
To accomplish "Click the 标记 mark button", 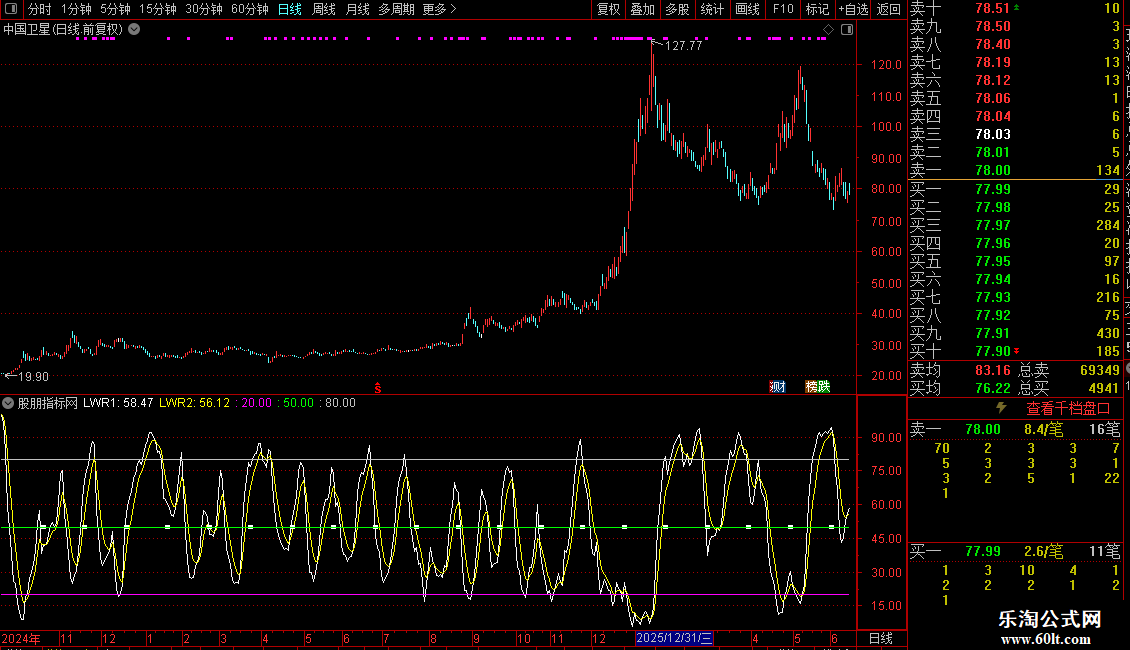I will pyautogui.click(x=817, y=9).
